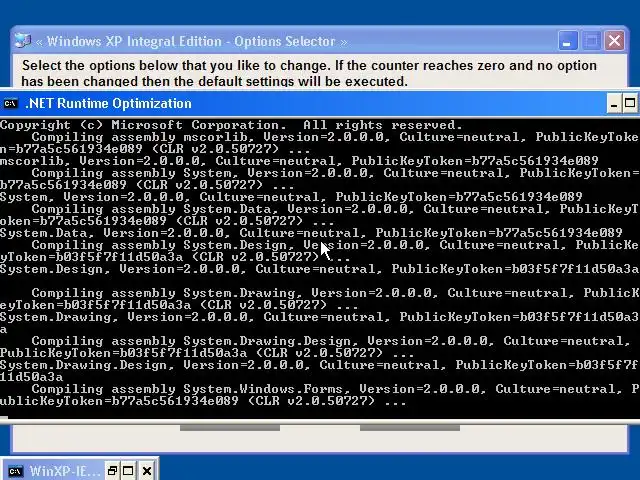The width and height of the screenshot is (640, 480).
Task: Click the 'mscorlib, Version=2.0.0.0' result line
Action: click(299, 161)
